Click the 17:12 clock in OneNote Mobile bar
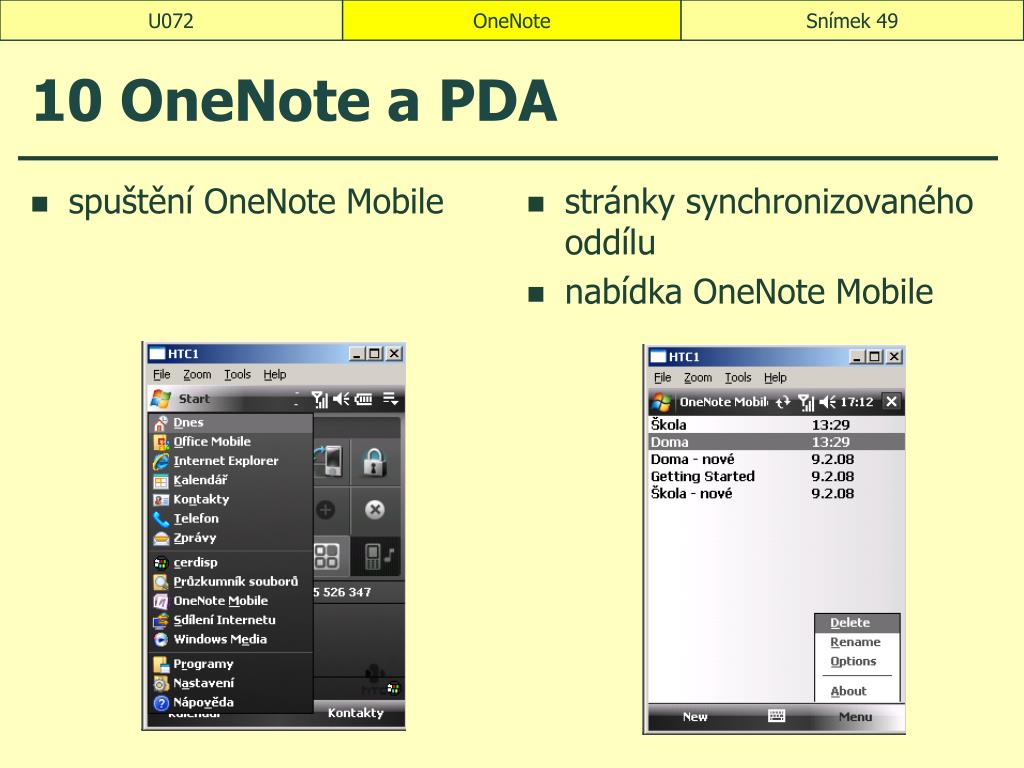This screenshot has height=768, width=1024. point(857,402)
